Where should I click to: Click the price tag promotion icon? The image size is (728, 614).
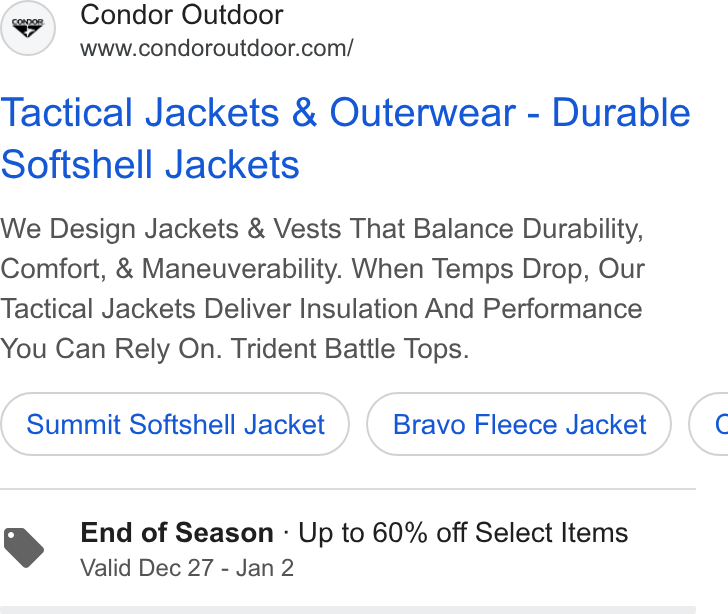(24, 548)
